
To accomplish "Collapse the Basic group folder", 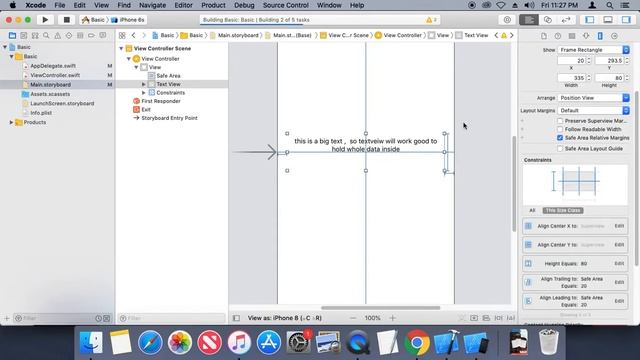I will pyautogui.click(x=11, y=56).
